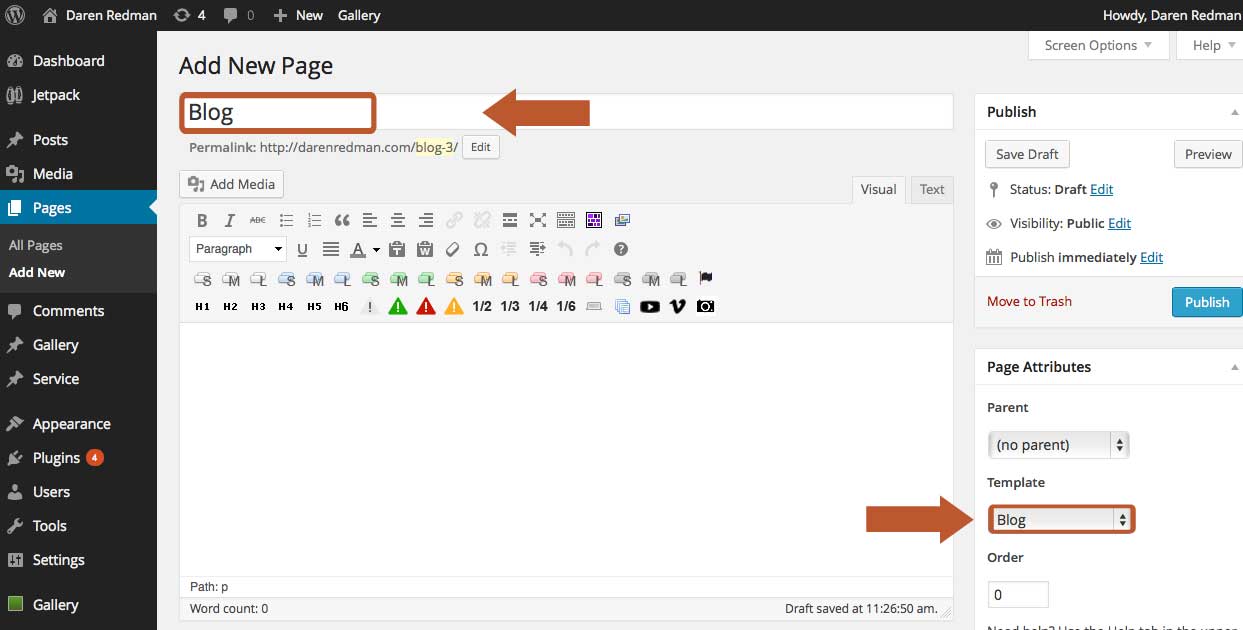Insert a bulleted list

pos(286,220)
